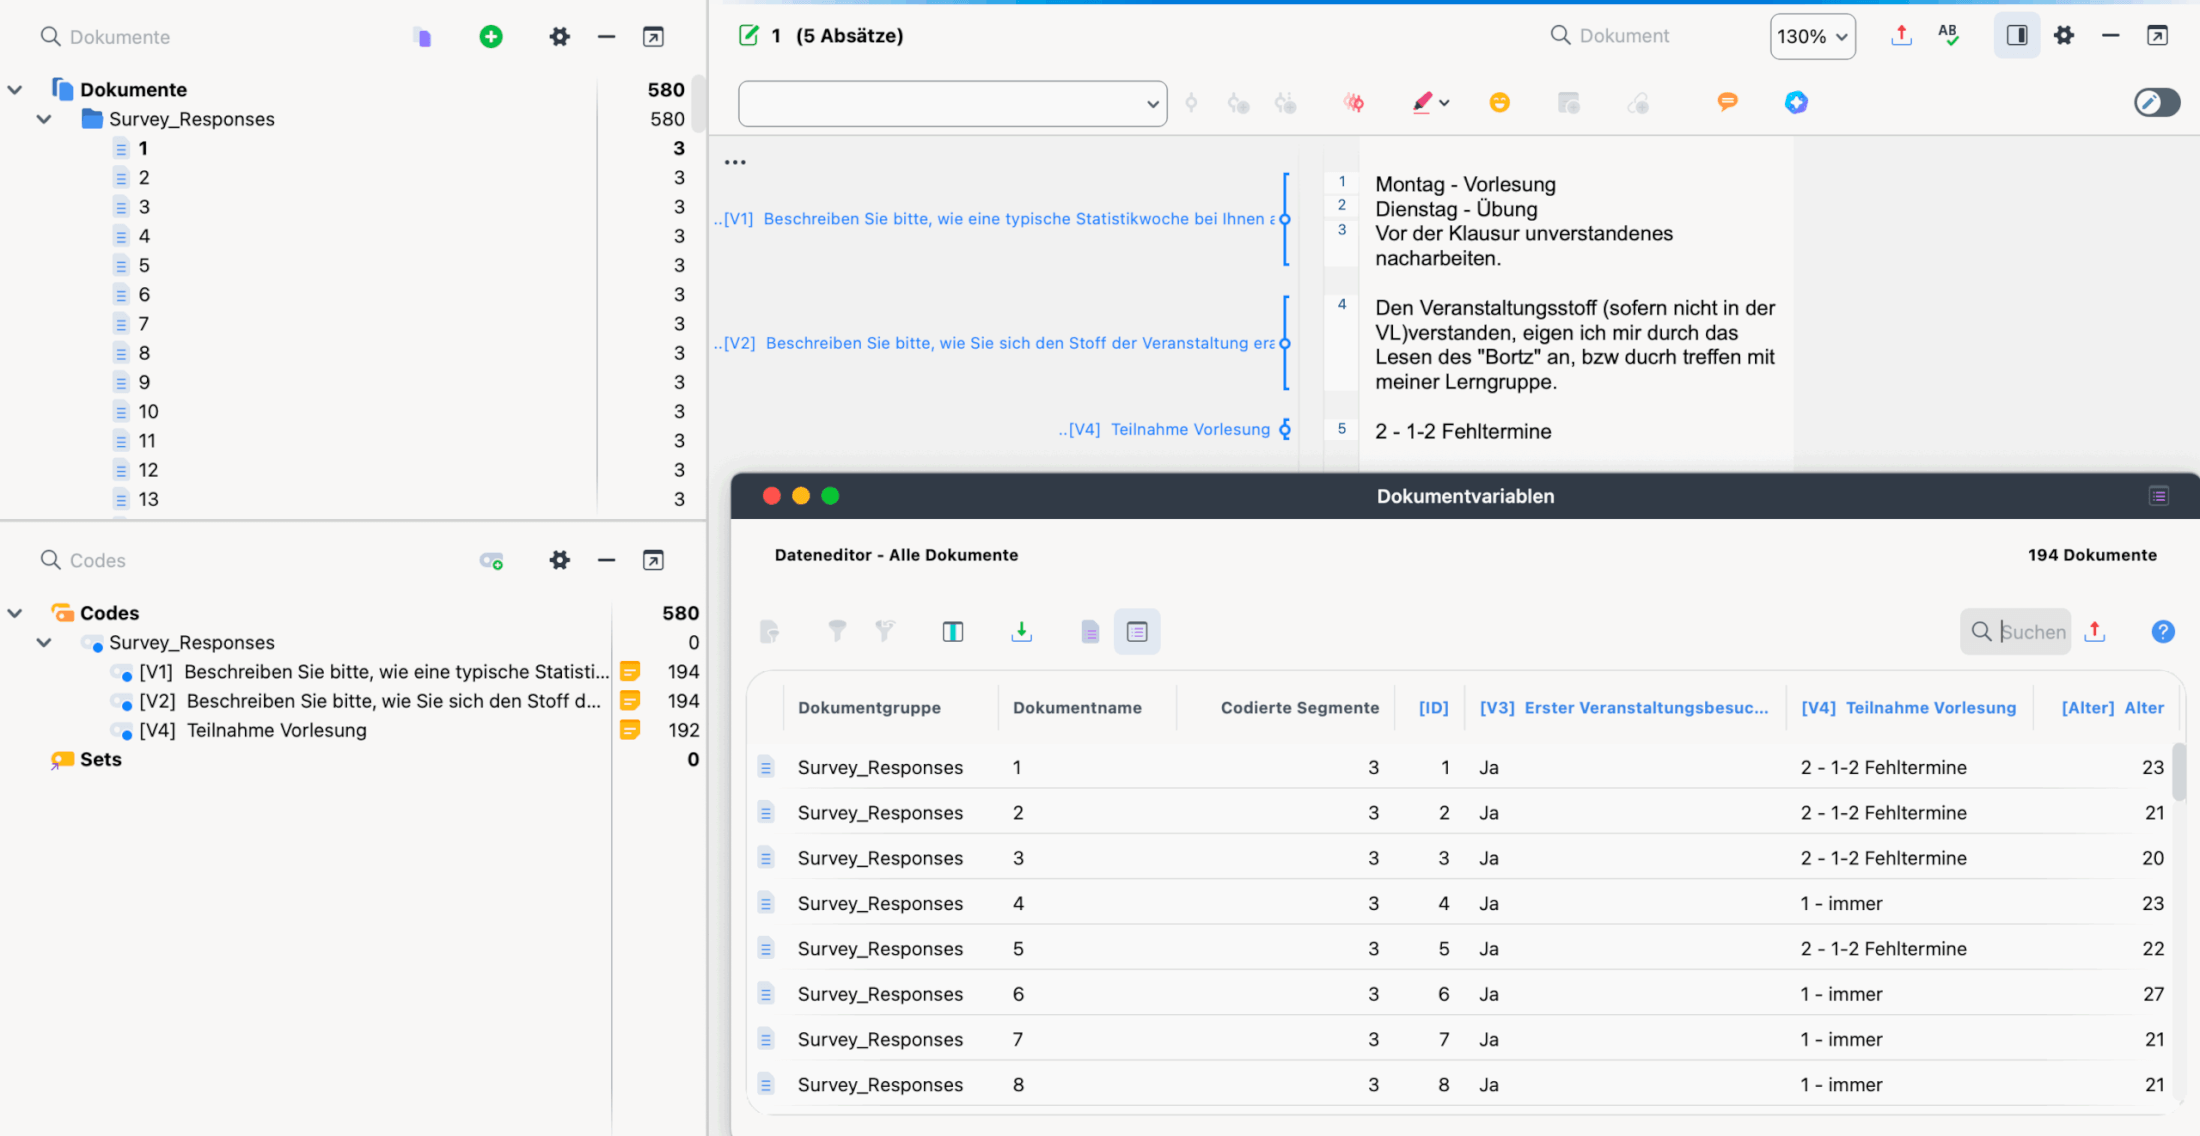Open the 130% zoom dropdown

point(1813,37)
